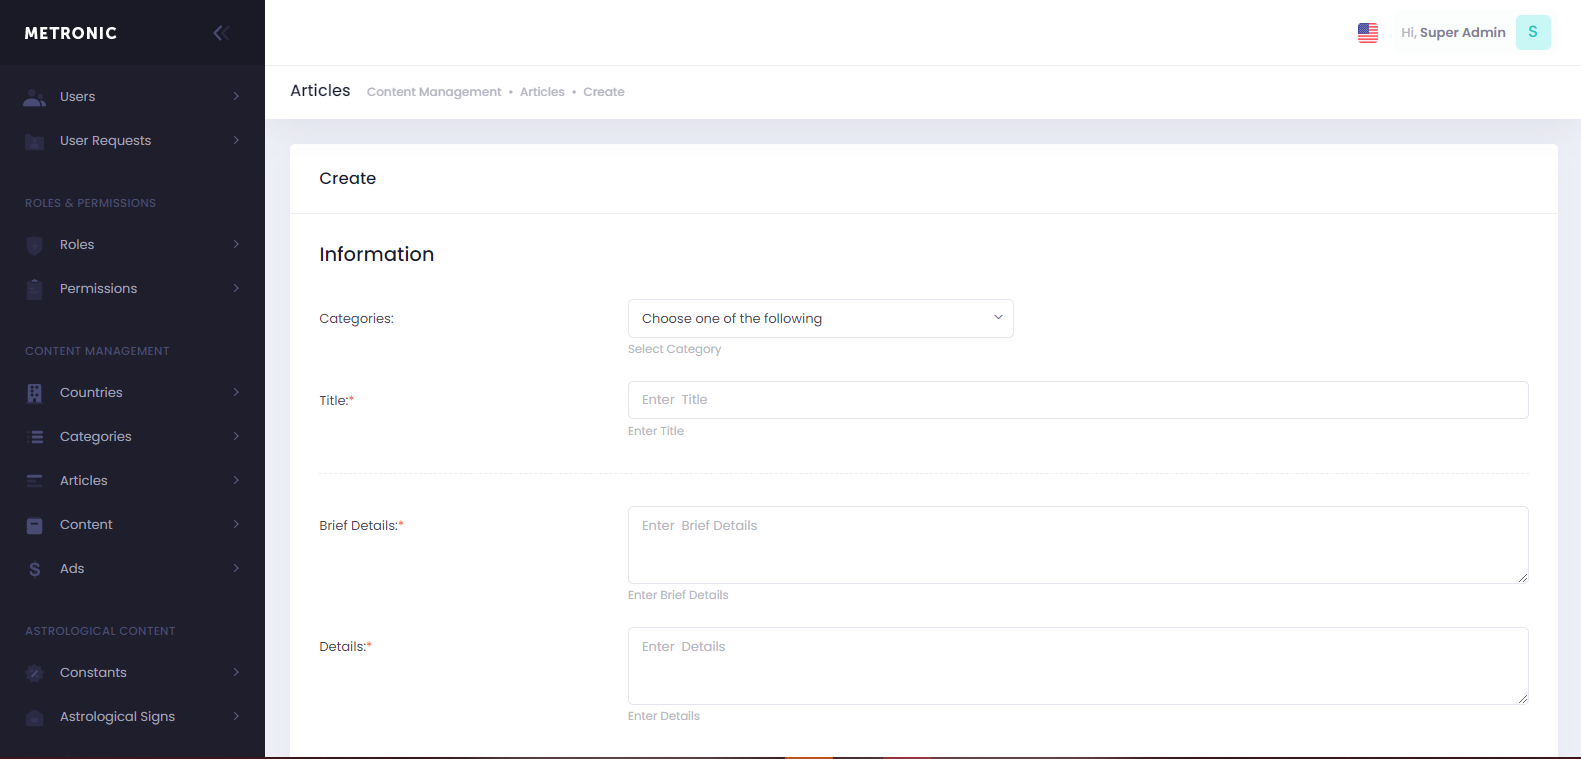The image size is (1581, 759).
Task: Click the Users people icon in sidebar
Action: (35, 97)
